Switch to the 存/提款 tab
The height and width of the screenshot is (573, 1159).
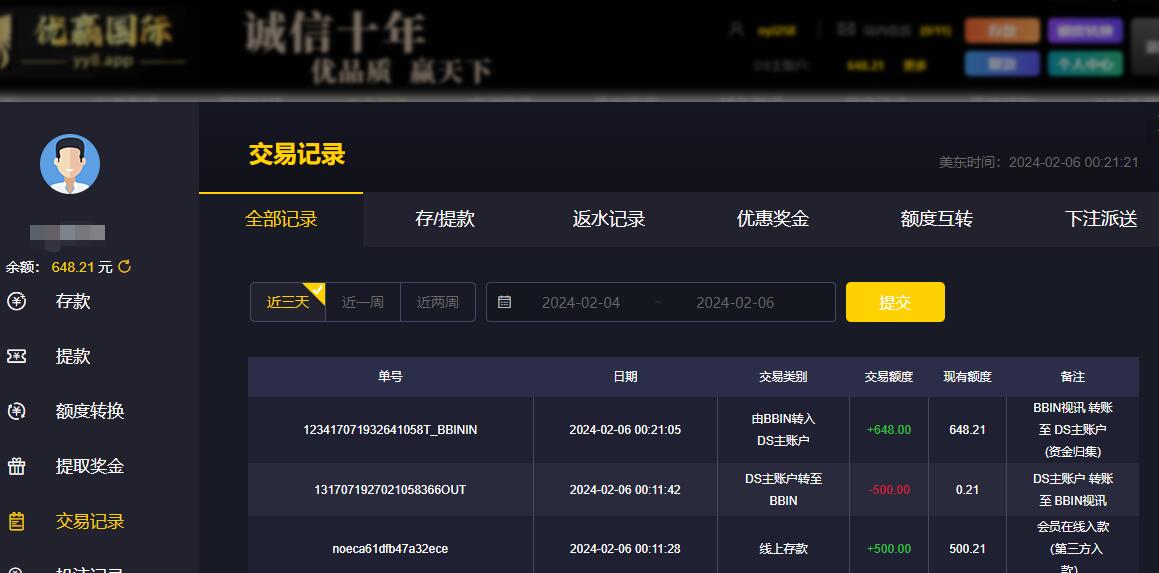click(445, 219)
